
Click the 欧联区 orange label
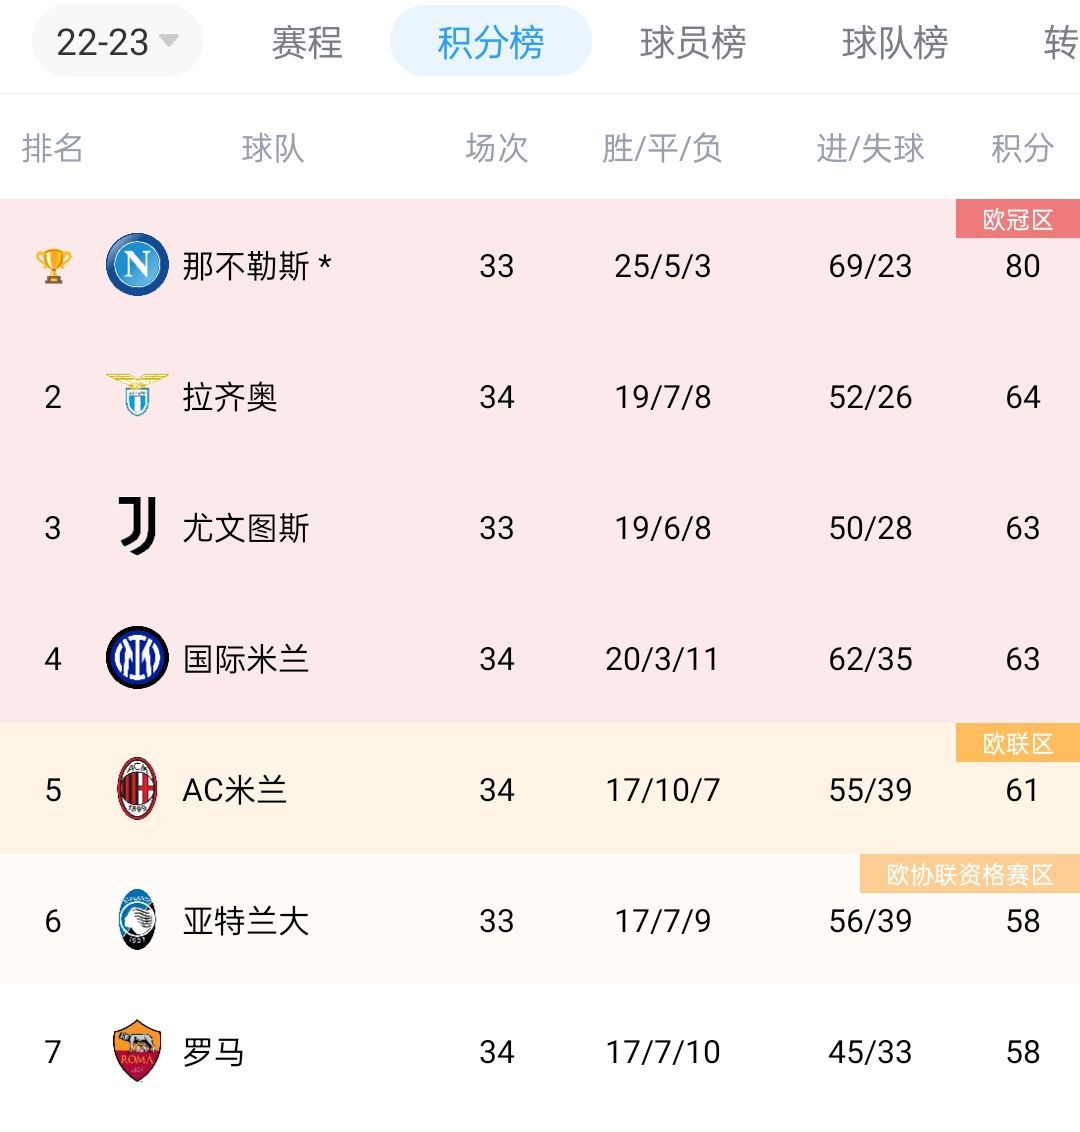tap(1018, 743)
